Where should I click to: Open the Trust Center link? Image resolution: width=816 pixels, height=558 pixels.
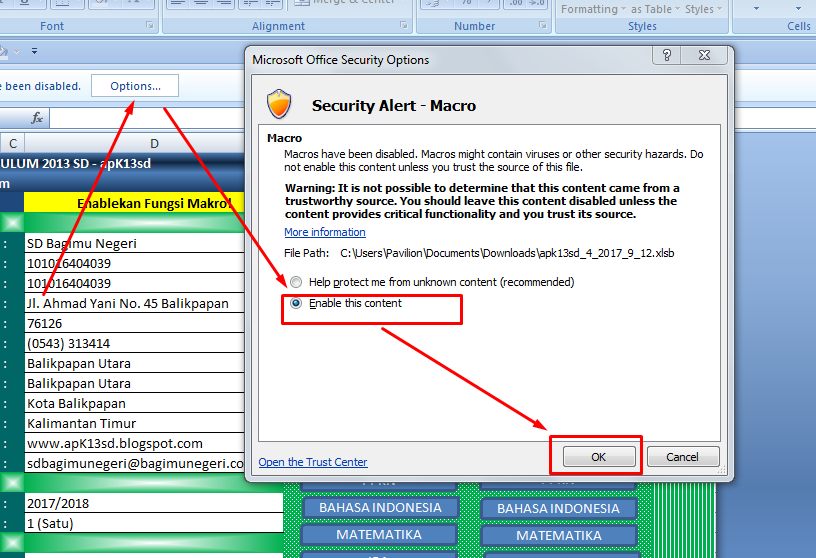click(313, 462)
